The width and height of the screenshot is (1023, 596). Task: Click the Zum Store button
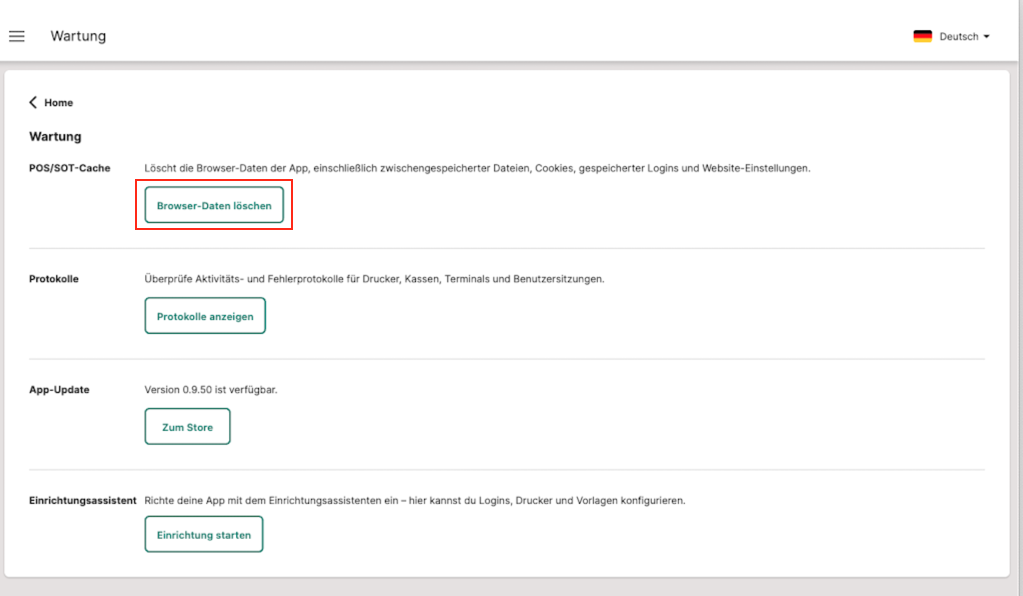(187, 427)
